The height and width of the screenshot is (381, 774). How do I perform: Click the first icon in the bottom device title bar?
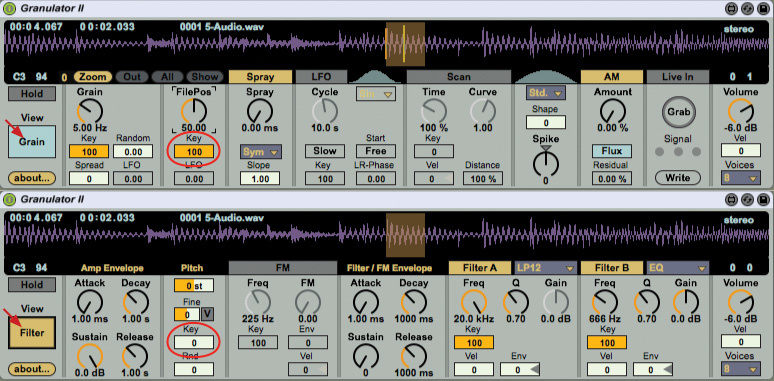[731, 199]
